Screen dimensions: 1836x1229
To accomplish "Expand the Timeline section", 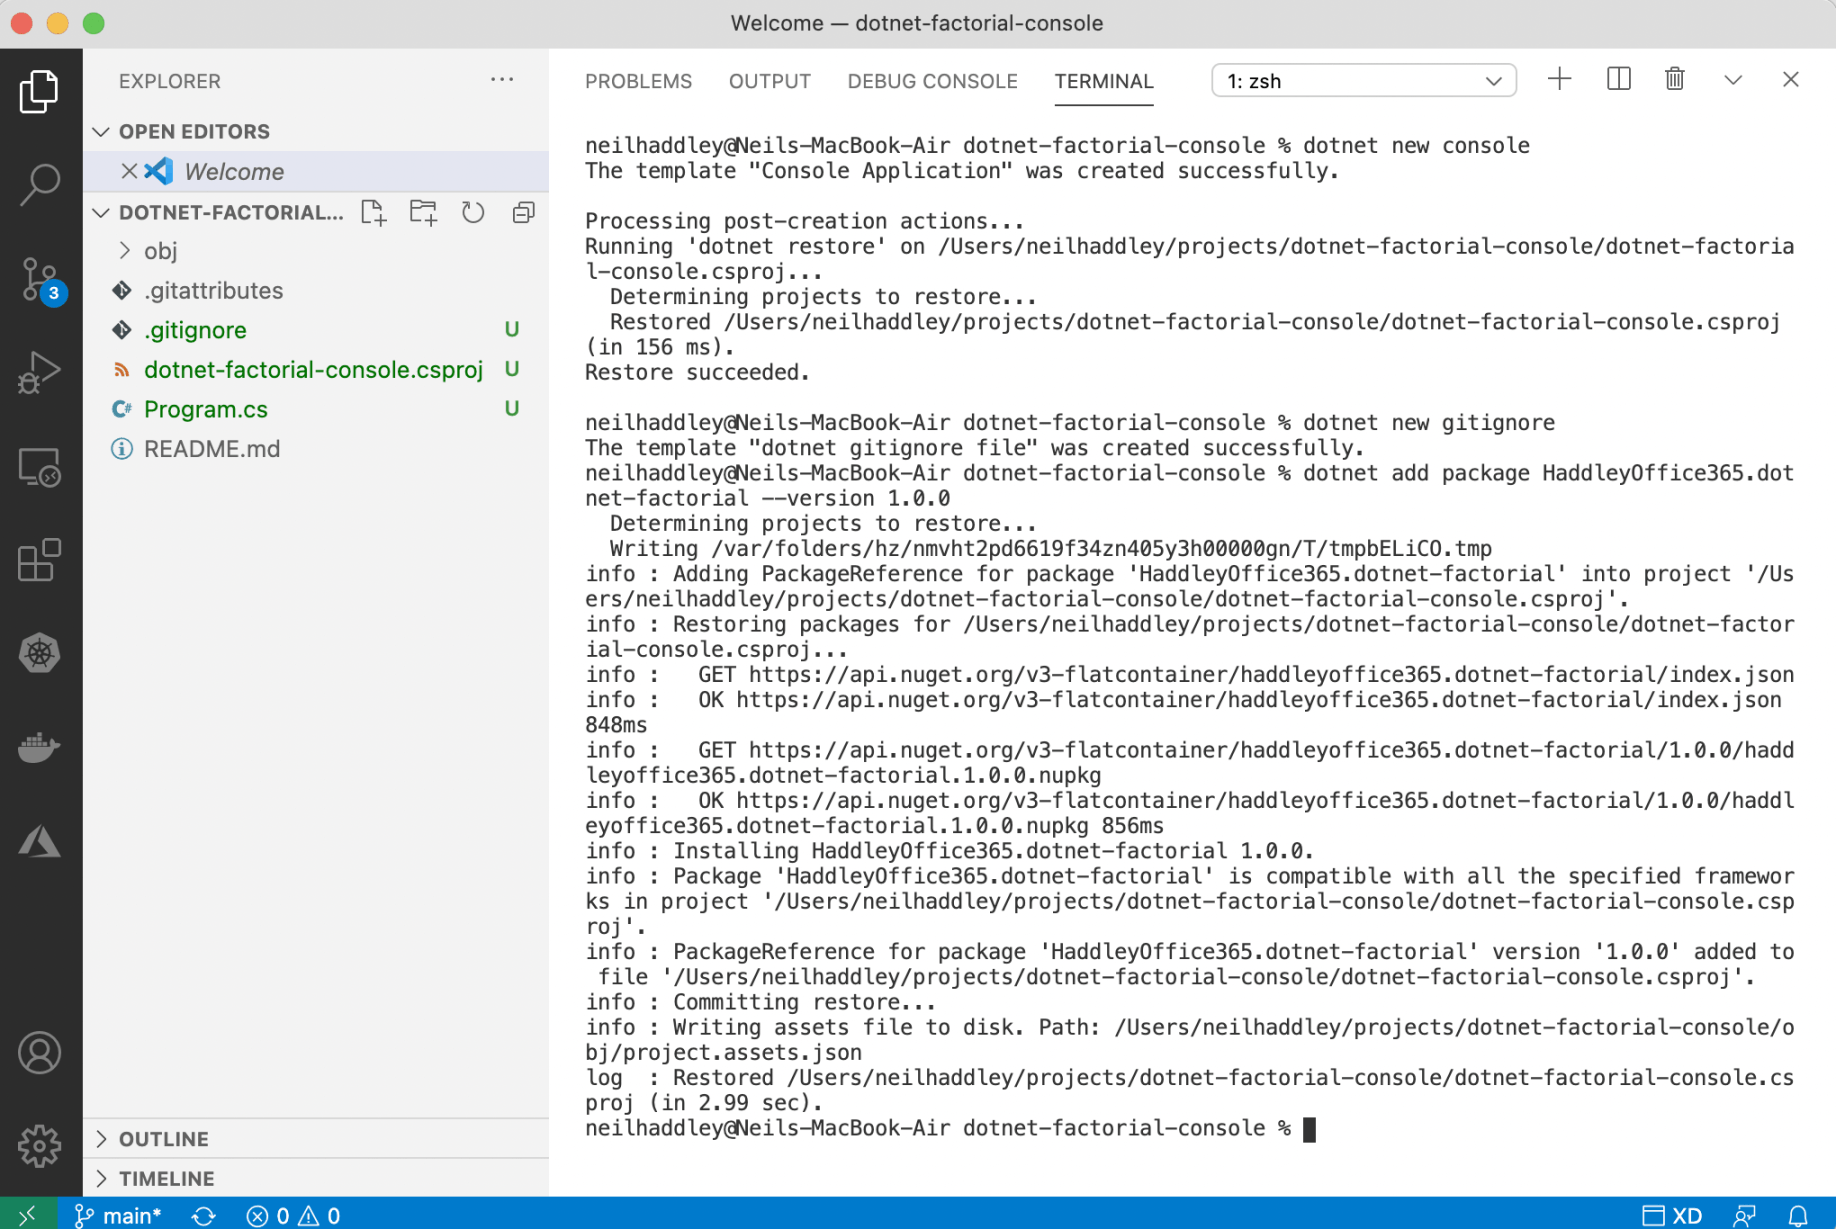I will [x=316, y=1178].
